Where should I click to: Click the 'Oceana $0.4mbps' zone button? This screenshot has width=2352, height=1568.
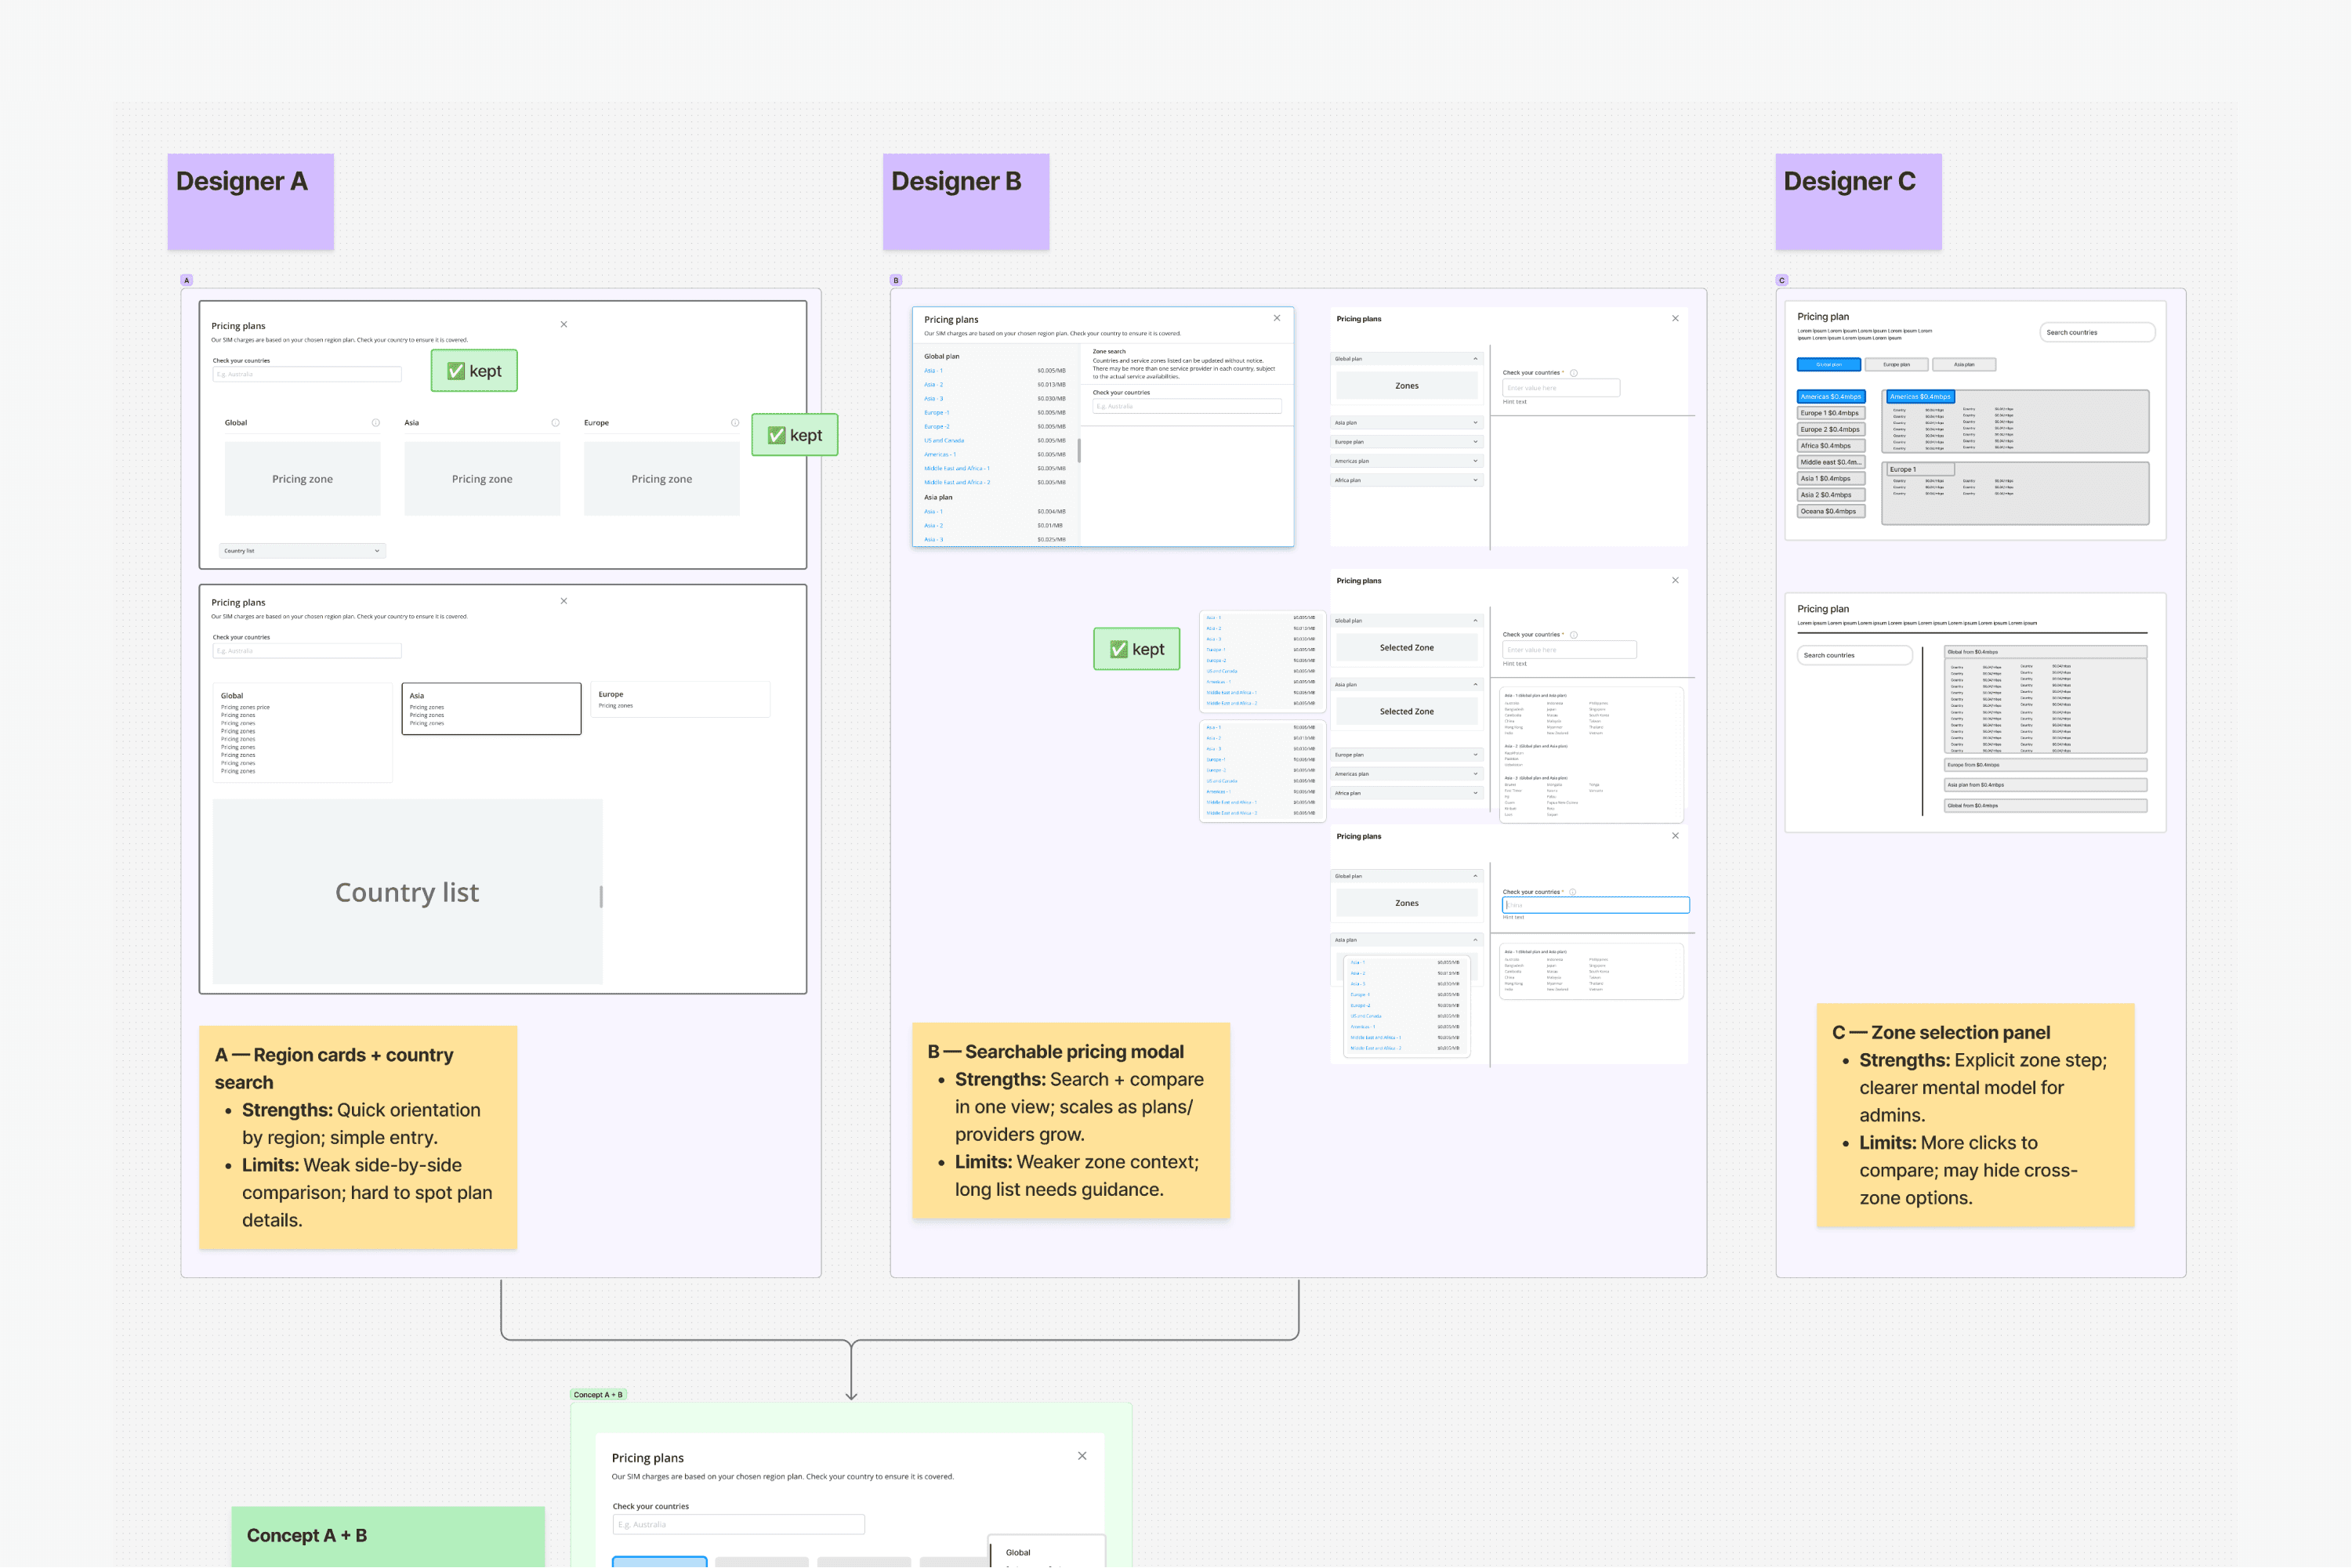coord(1830,511)
